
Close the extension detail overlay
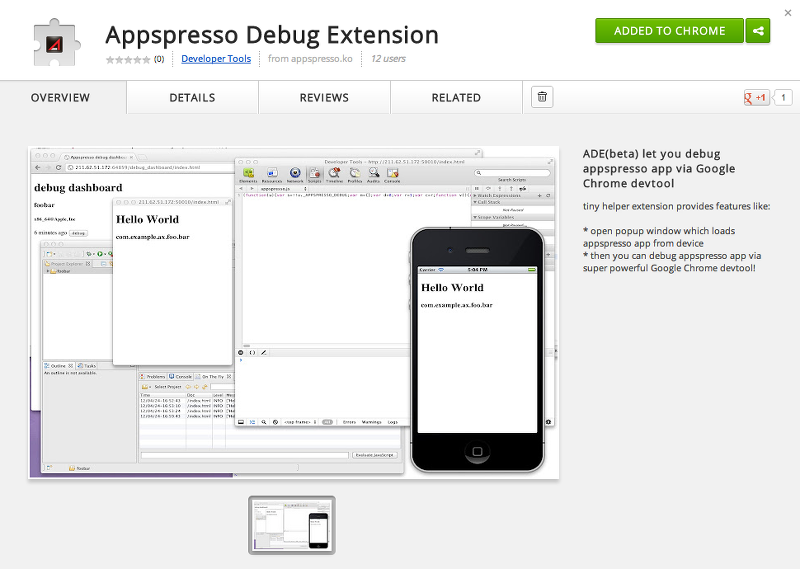click(788, 13)
